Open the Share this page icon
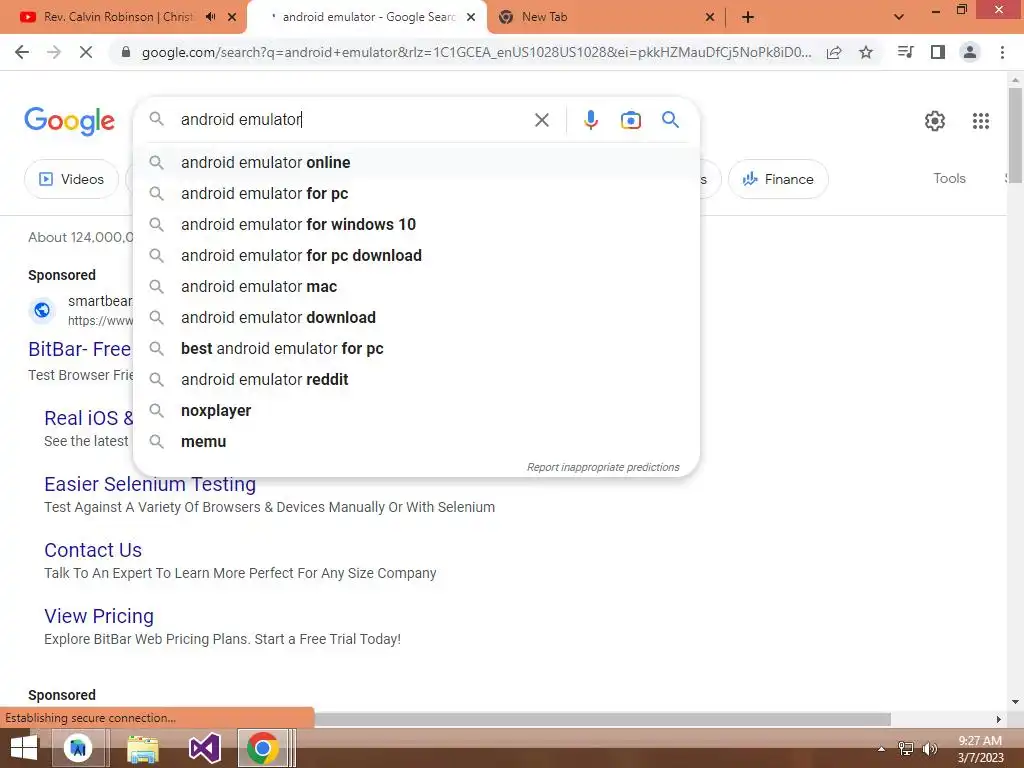 point(834,52)
